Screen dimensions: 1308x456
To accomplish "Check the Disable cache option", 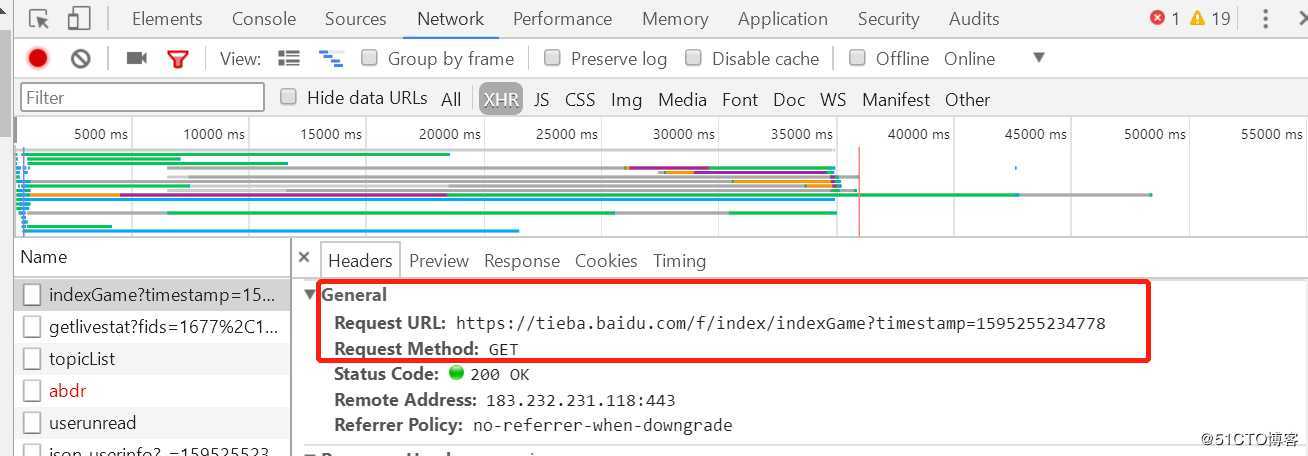I will pyautogui.click(x=693, y=59).
